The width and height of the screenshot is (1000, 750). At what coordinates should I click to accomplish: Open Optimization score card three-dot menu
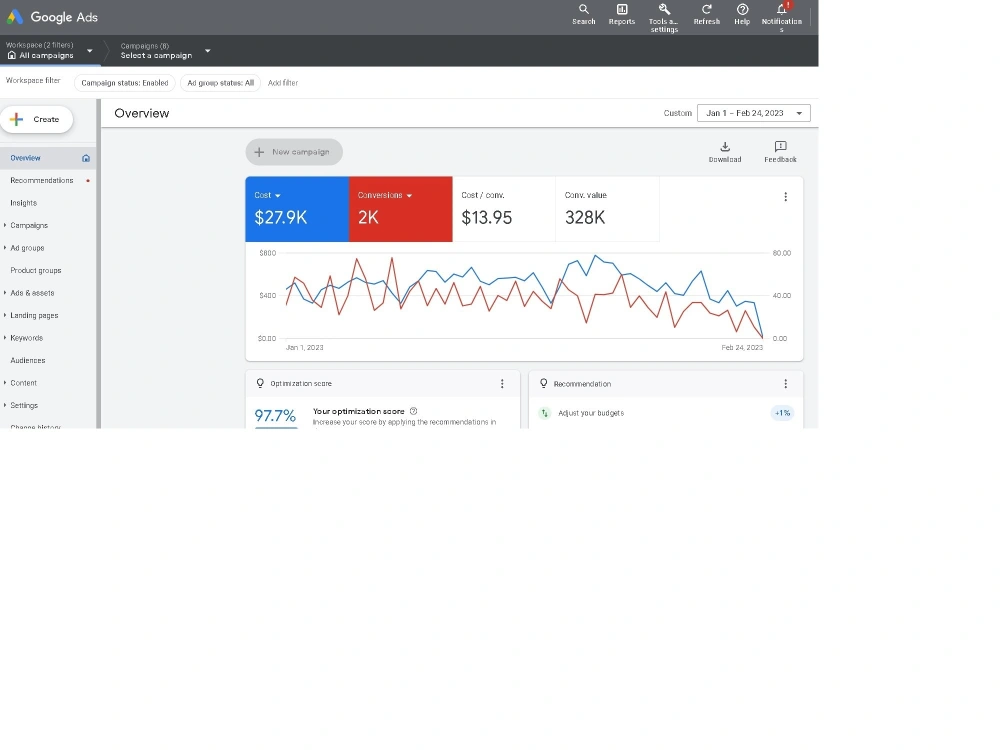point(503,384)
